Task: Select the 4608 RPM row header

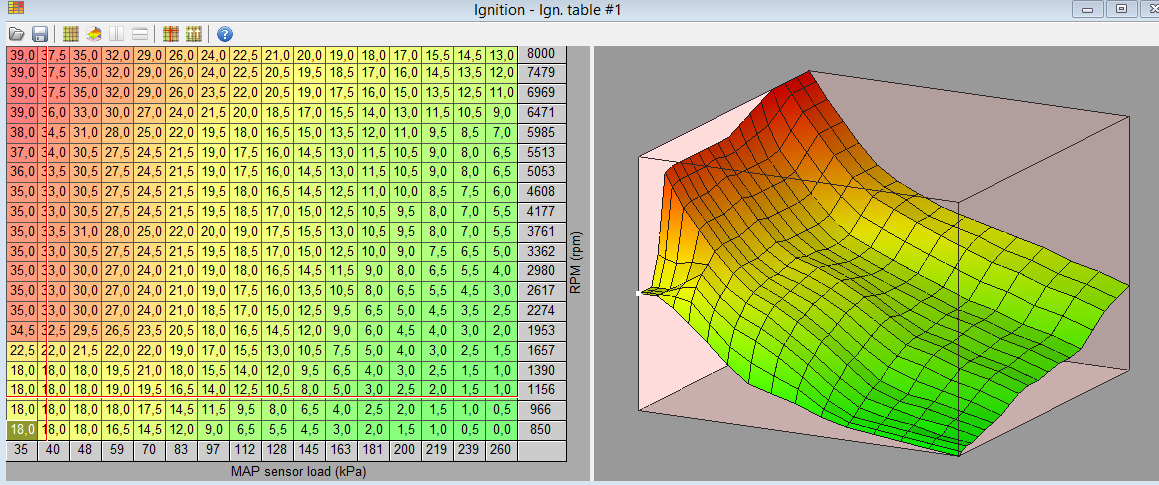Action: (543, 190)
